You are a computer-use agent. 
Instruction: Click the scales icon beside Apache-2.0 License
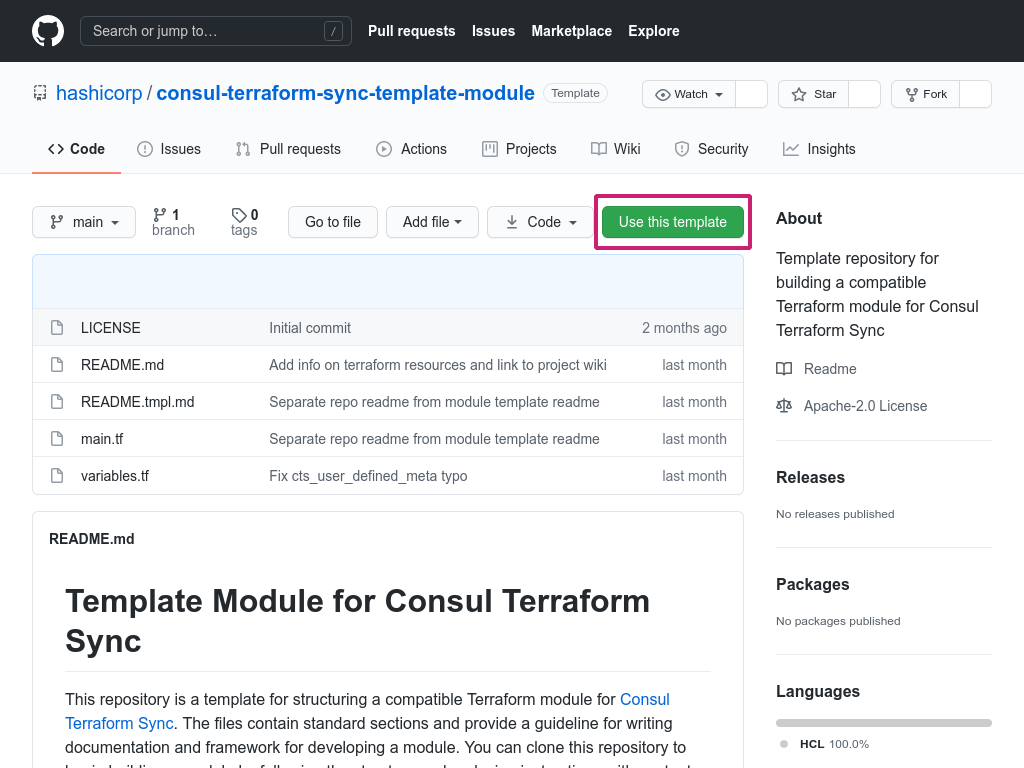tap(784, 406)
